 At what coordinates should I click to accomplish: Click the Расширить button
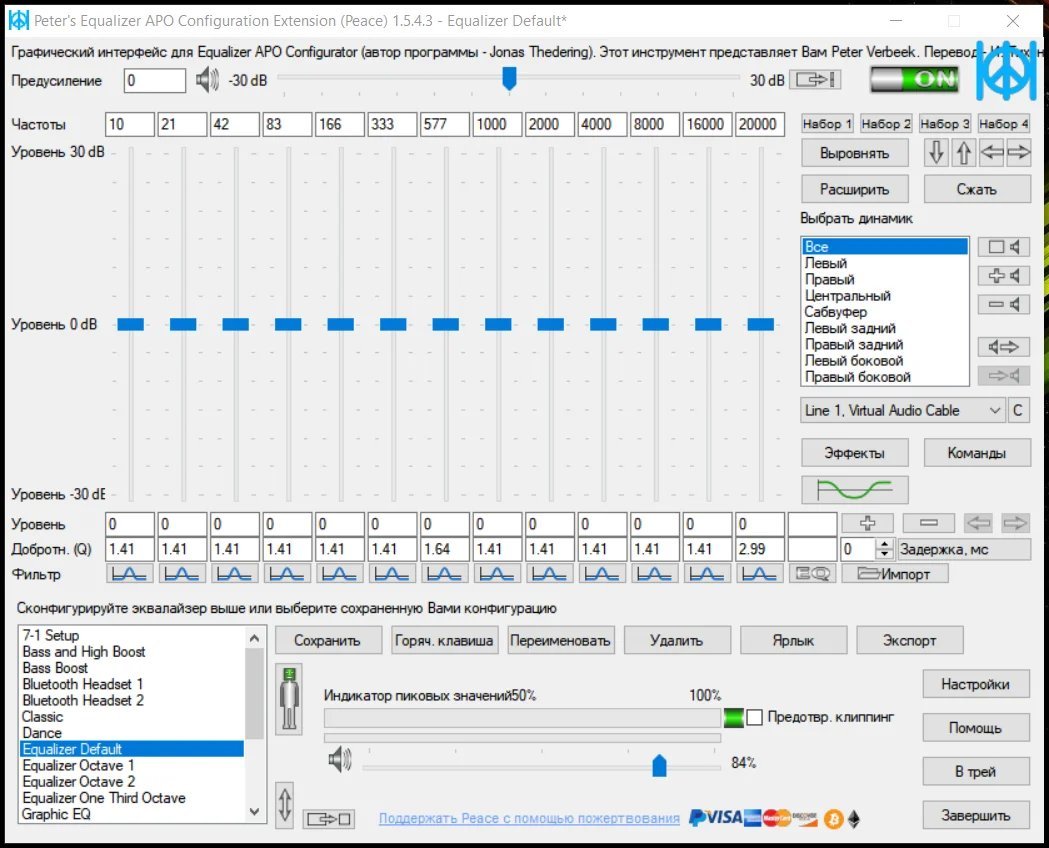(854, 189)
